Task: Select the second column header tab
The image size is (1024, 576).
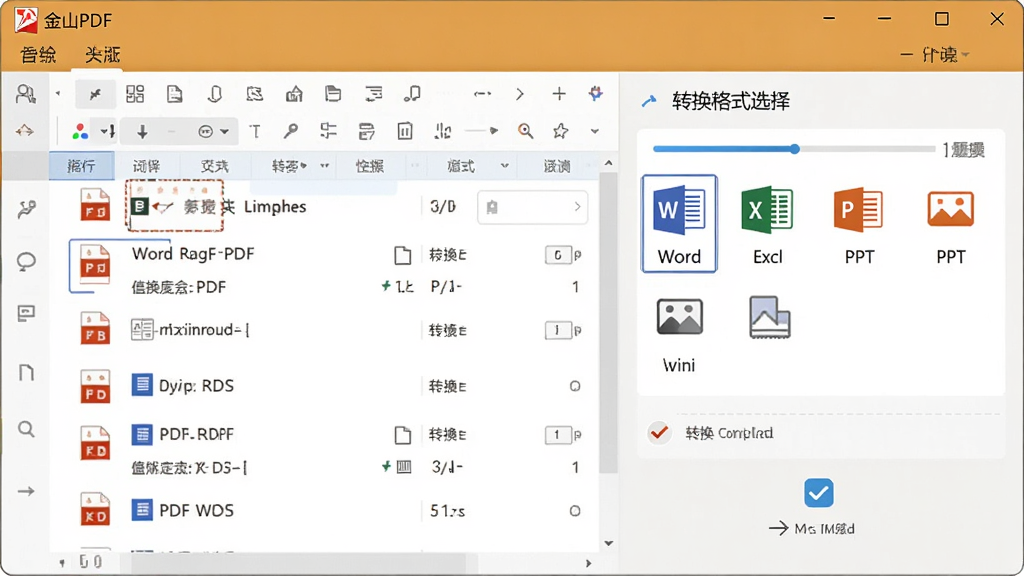Action: coord(146,166)
